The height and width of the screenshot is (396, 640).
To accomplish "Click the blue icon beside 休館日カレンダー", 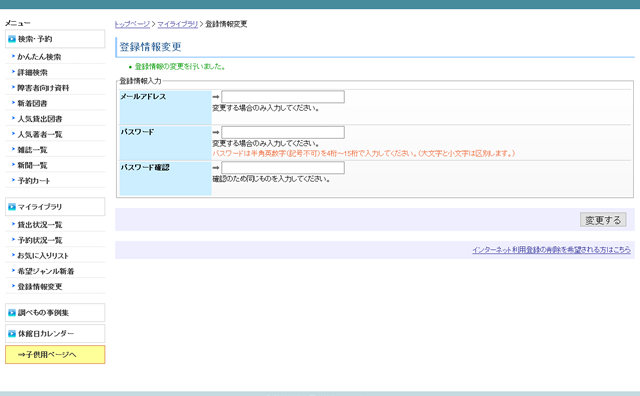I will 12,334.
